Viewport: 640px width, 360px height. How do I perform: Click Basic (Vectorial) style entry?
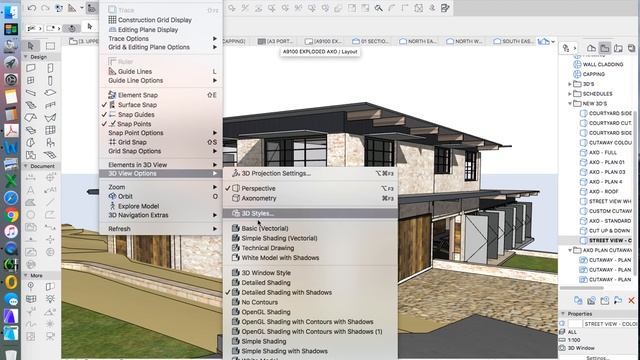pyautogui.click(x=310, y=229)
